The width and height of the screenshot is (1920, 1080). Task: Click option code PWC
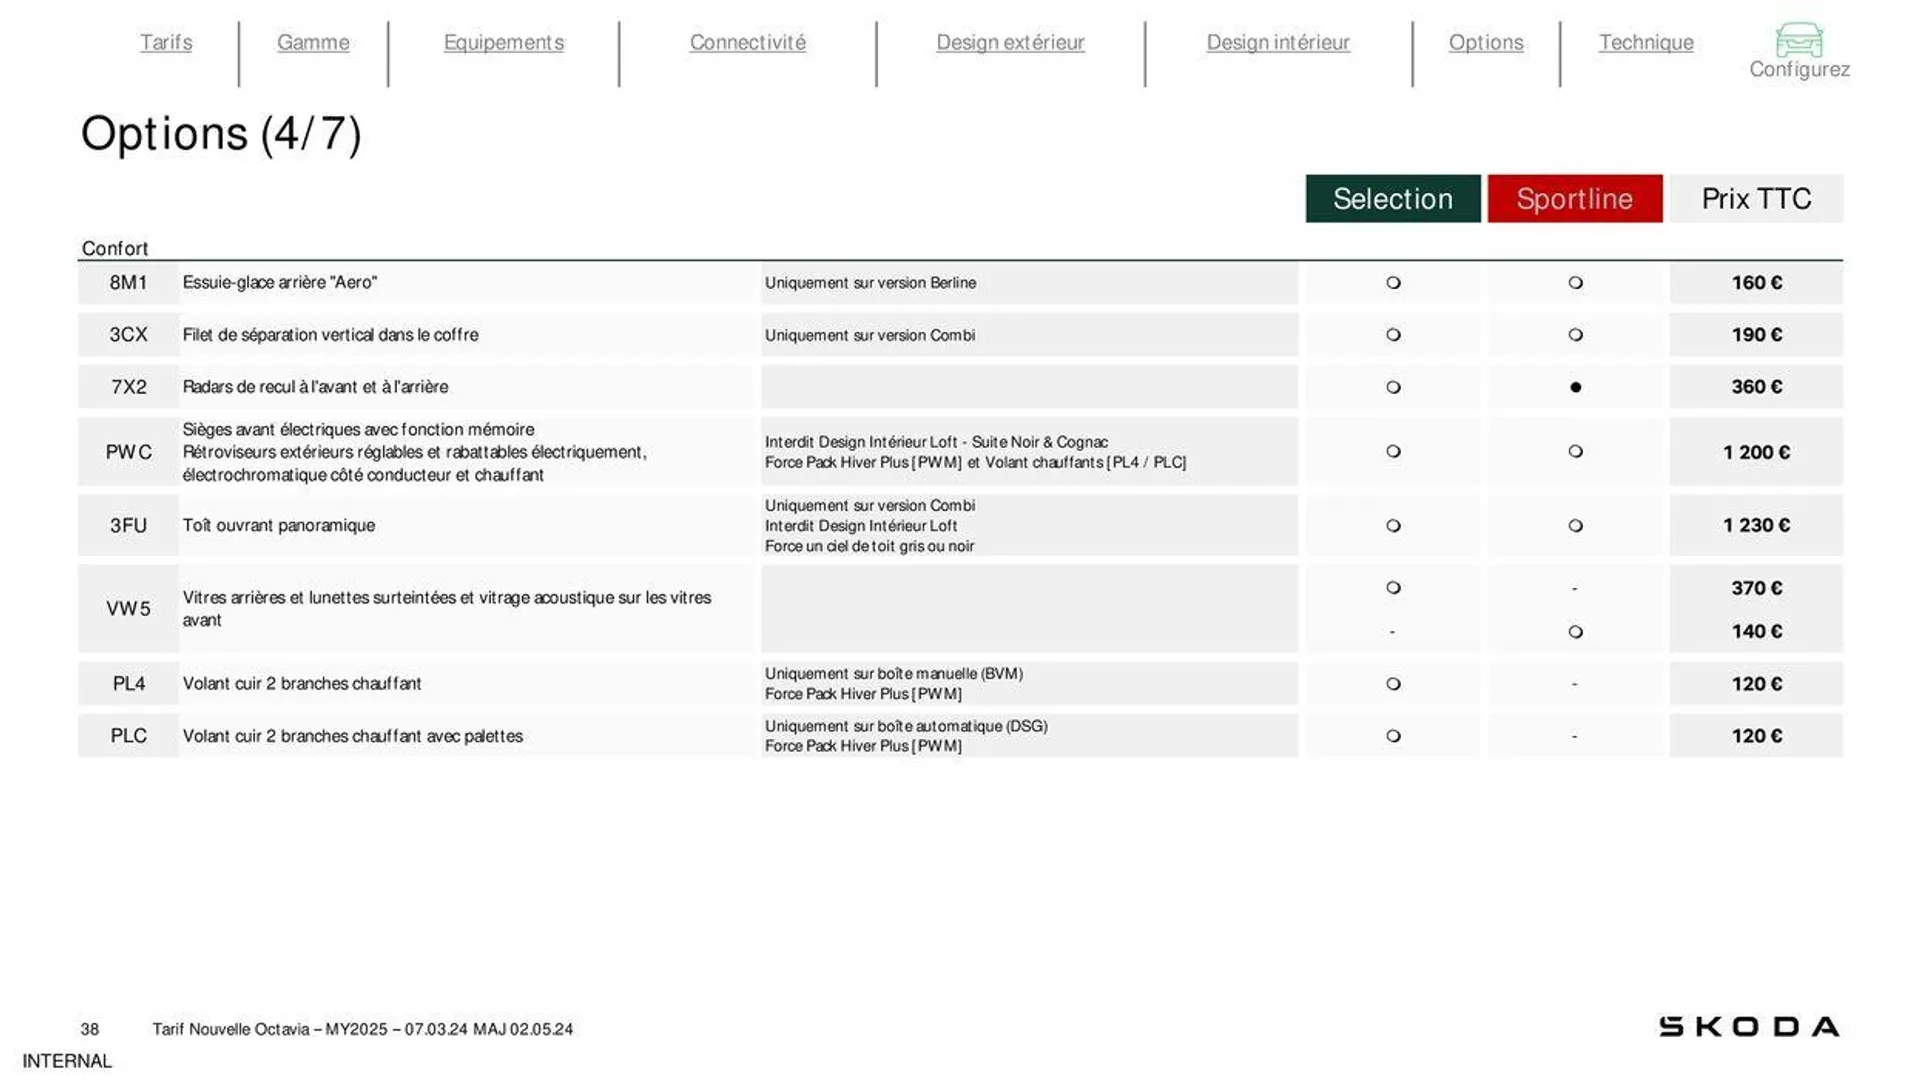tap(128, 452)
